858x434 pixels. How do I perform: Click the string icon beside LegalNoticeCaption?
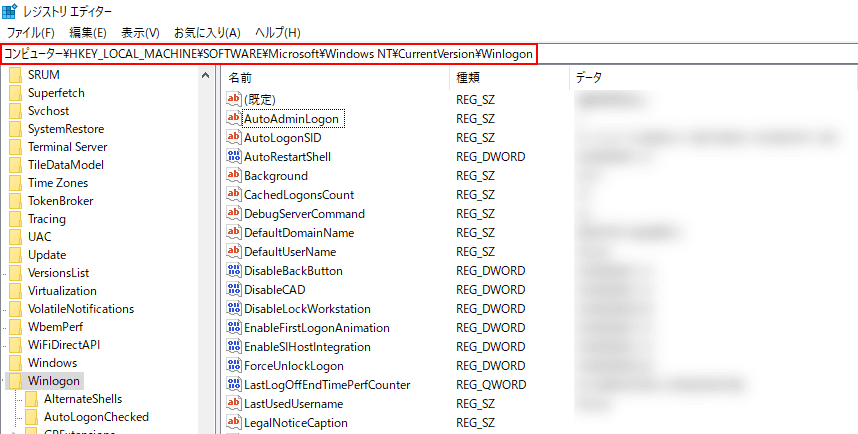(234, 423)
